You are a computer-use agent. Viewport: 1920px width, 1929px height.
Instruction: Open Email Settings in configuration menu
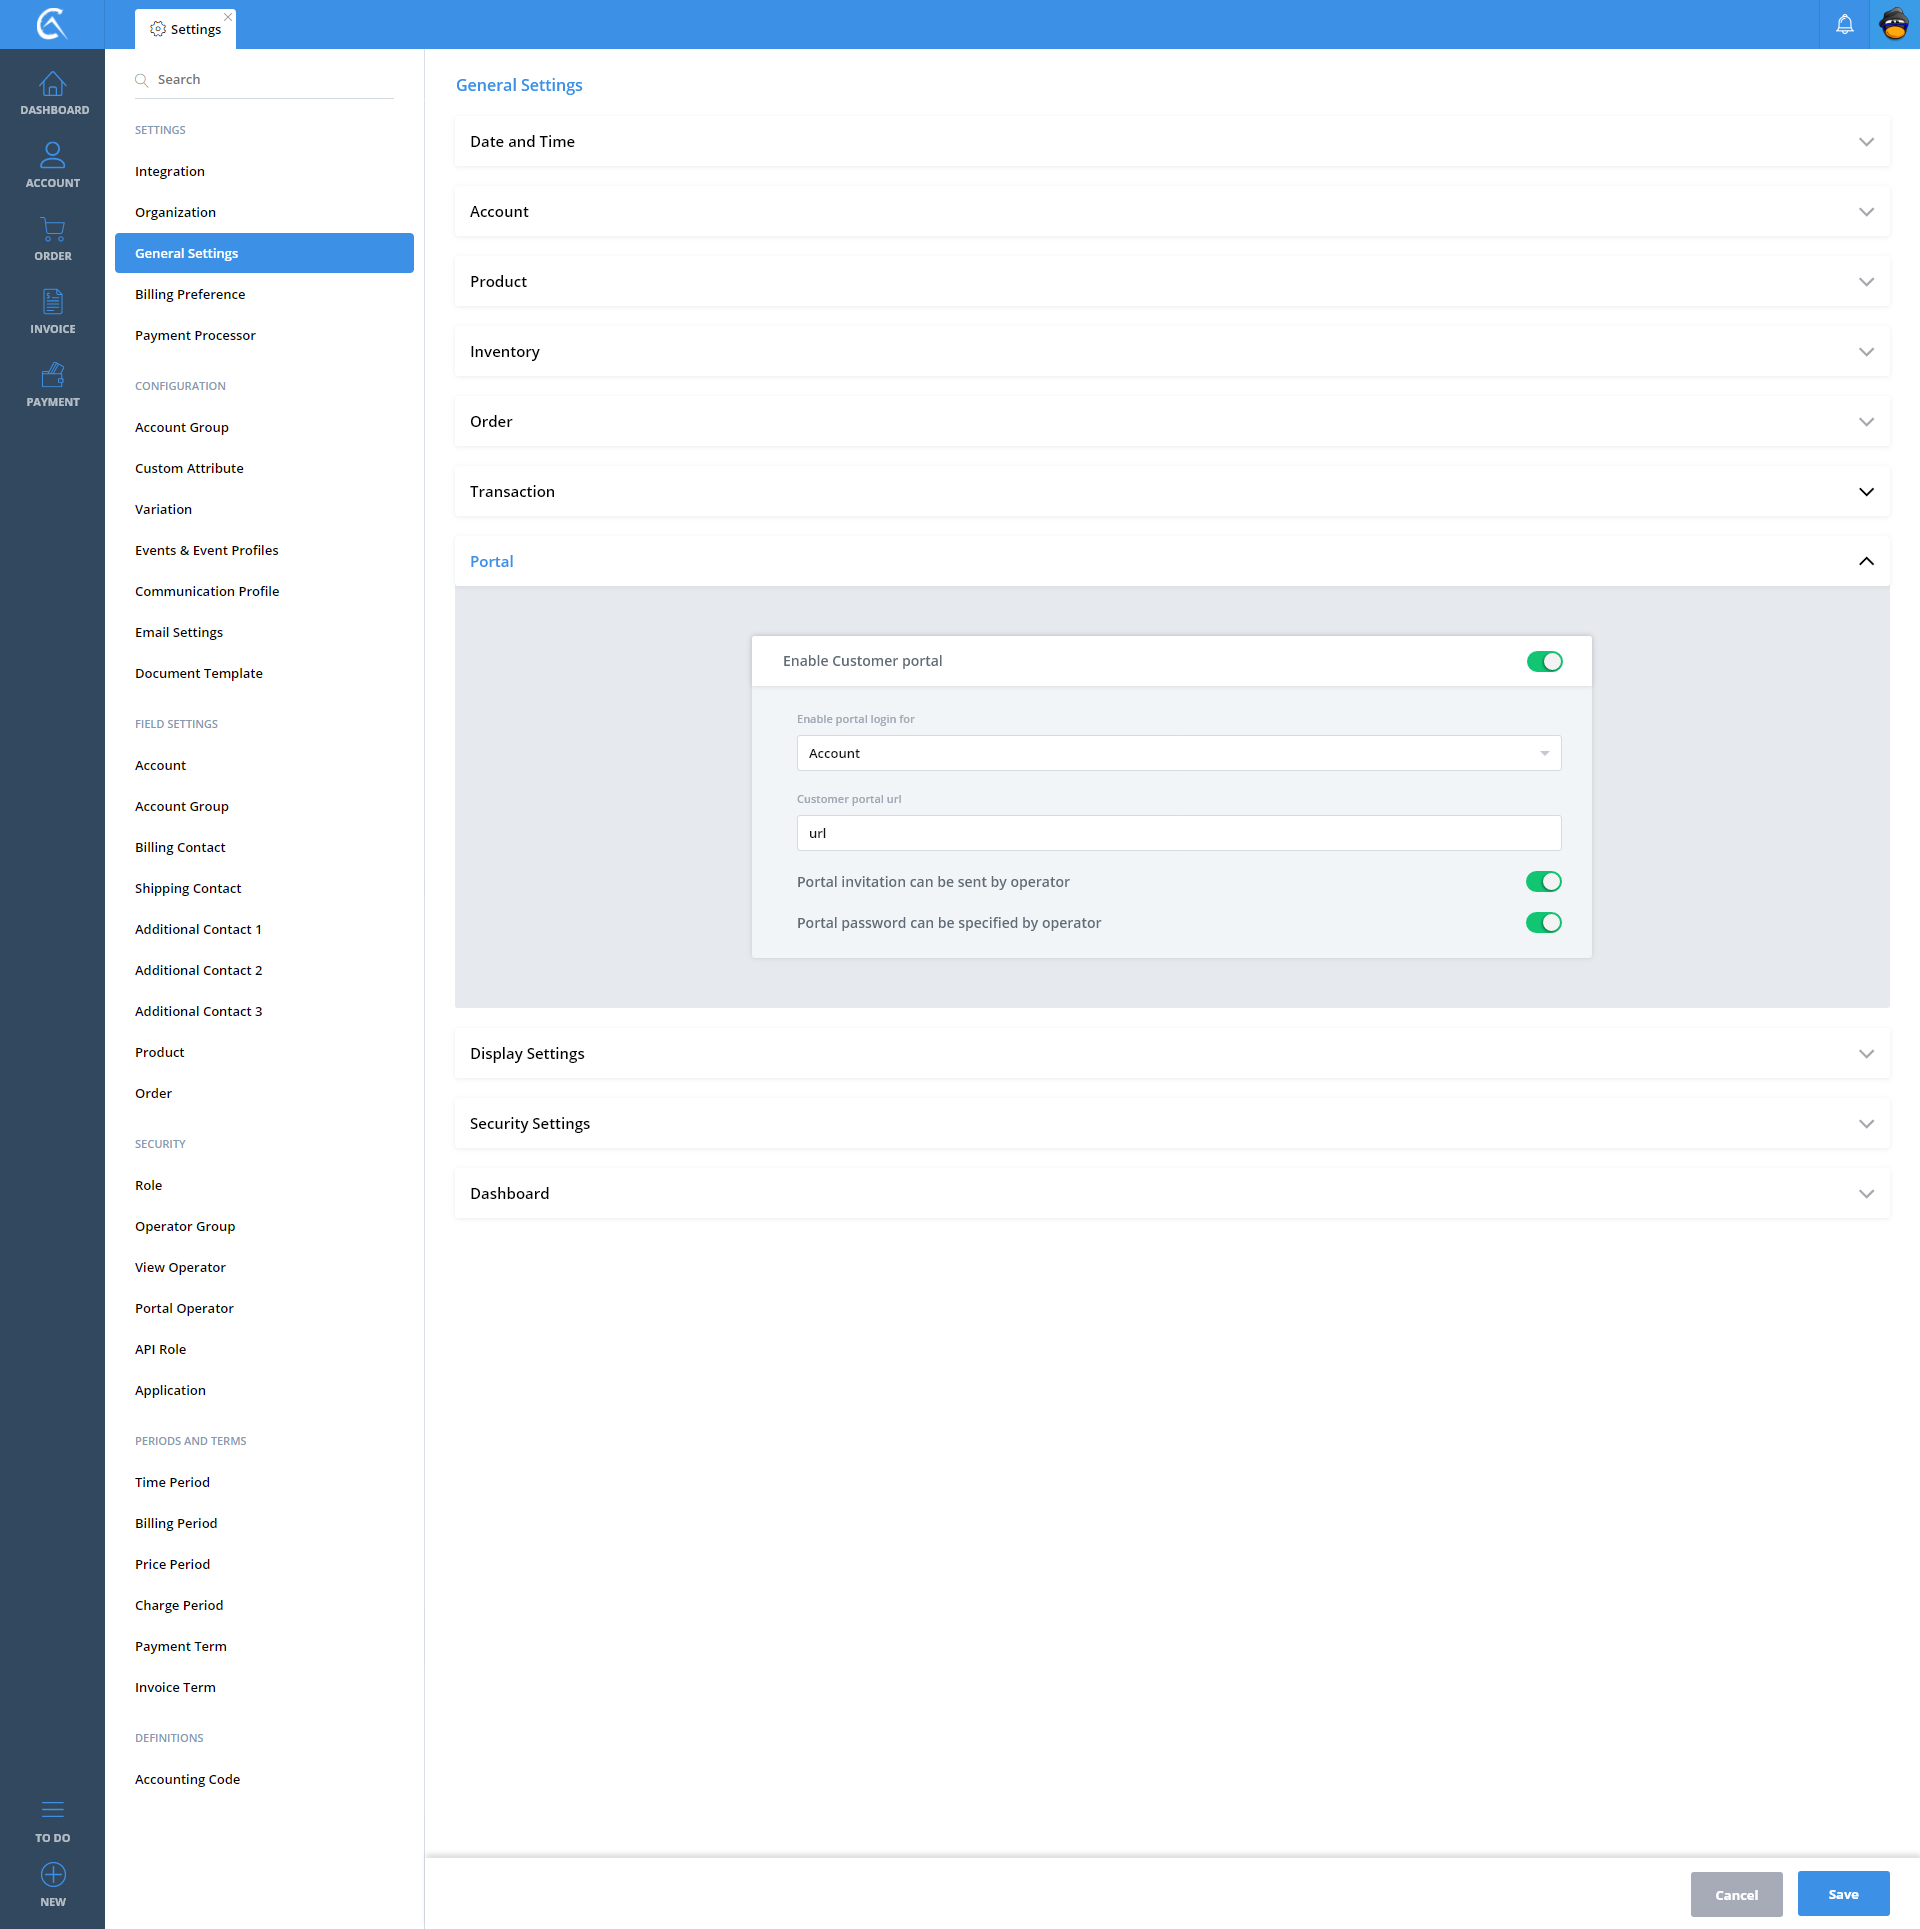pyautogui.click(x=179, y=632)
